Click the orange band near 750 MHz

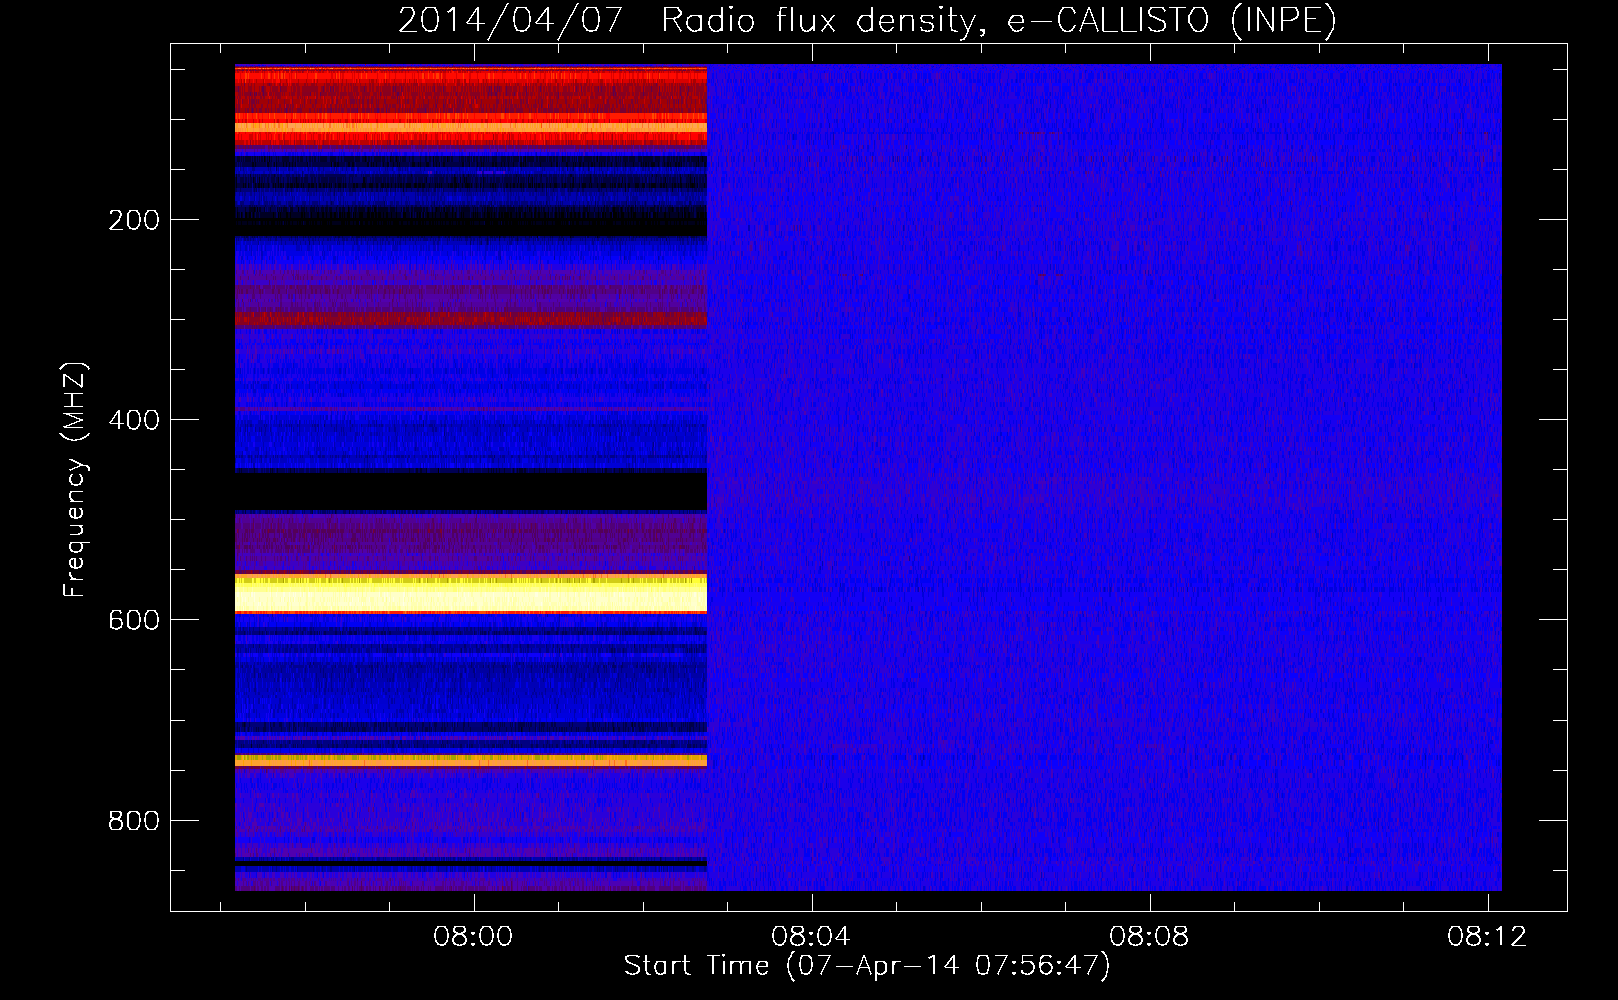(x=471, y=761)
